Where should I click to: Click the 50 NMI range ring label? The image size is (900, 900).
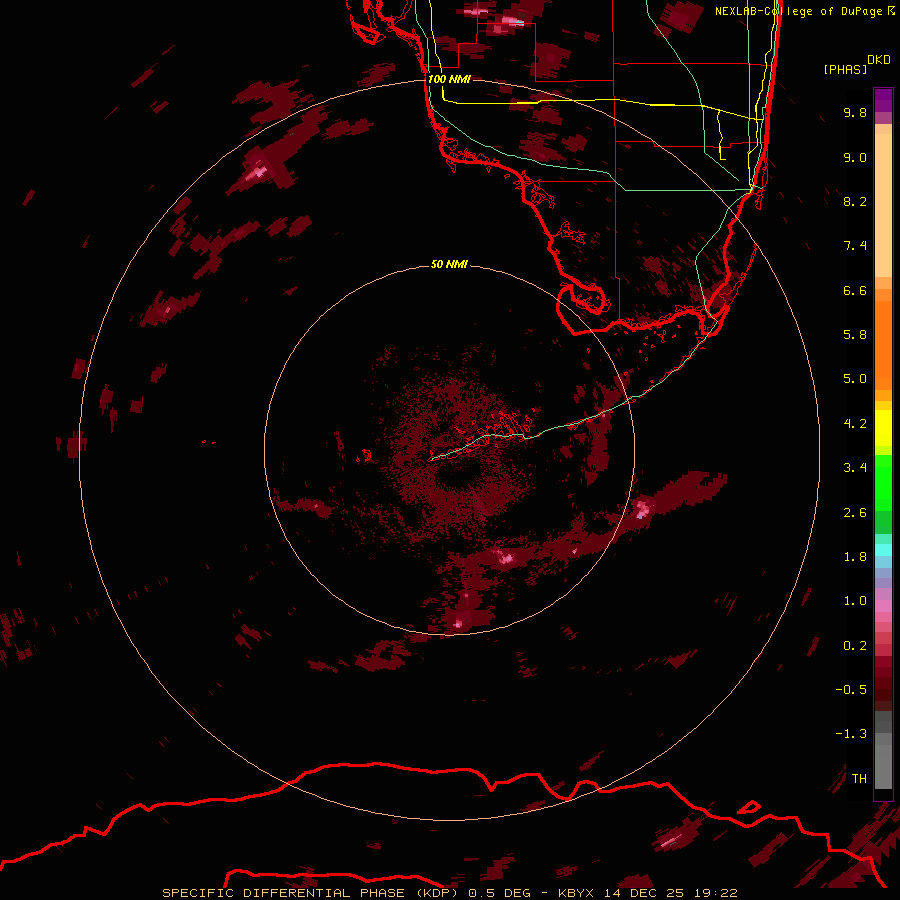point(449,265)
